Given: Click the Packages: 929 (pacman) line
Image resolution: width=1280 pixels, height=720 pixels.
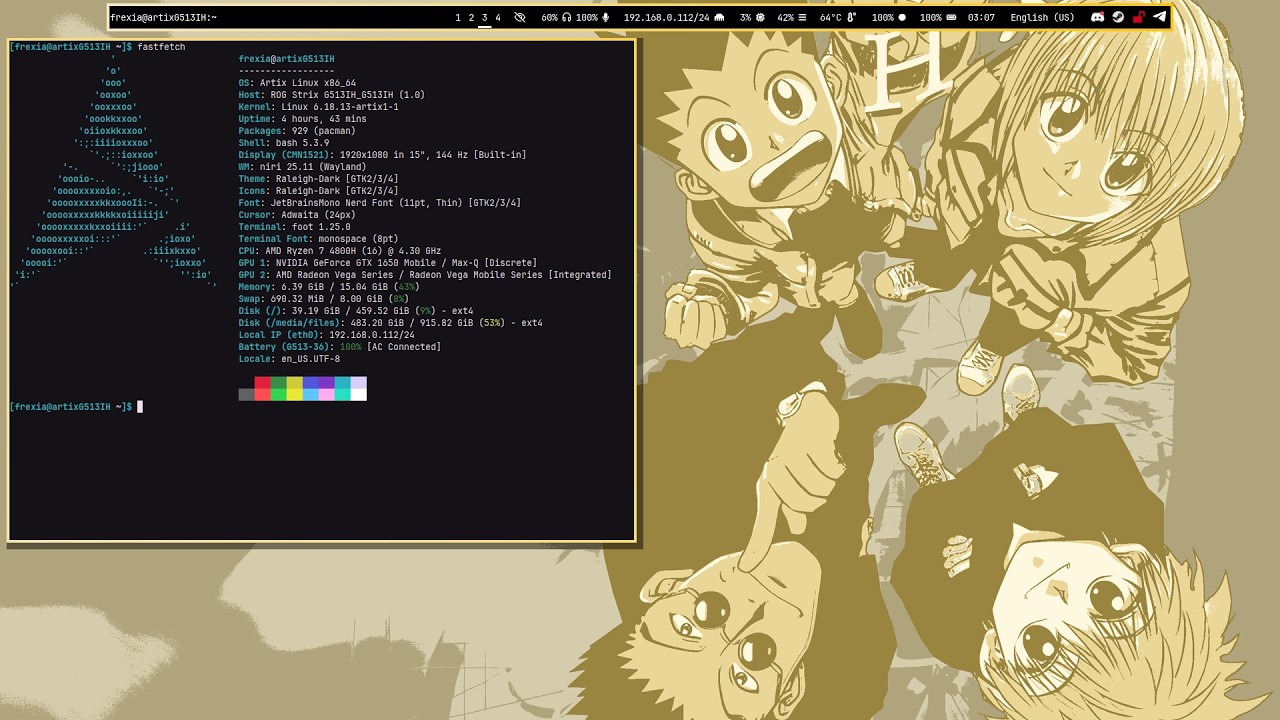Looking at the screenshot, I should click(297, 131).
